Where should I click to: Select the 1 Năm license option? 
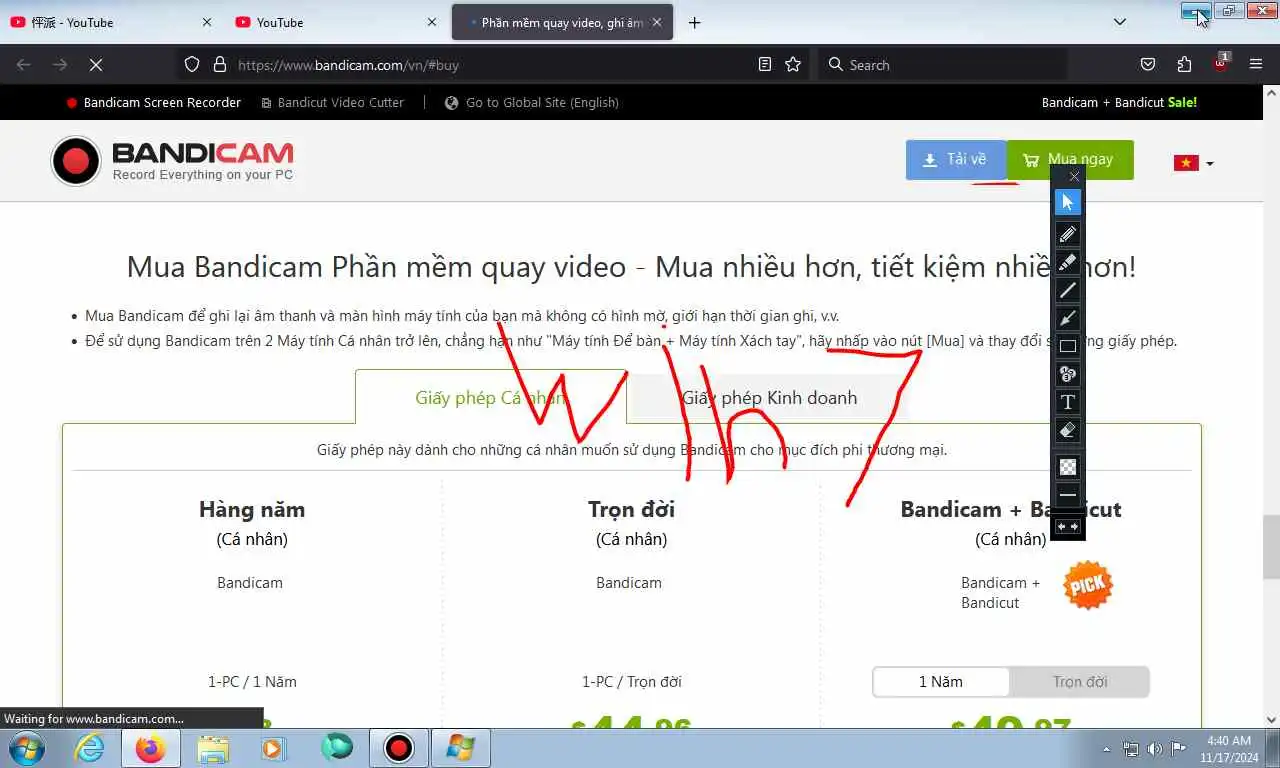(x=941, y=682)
